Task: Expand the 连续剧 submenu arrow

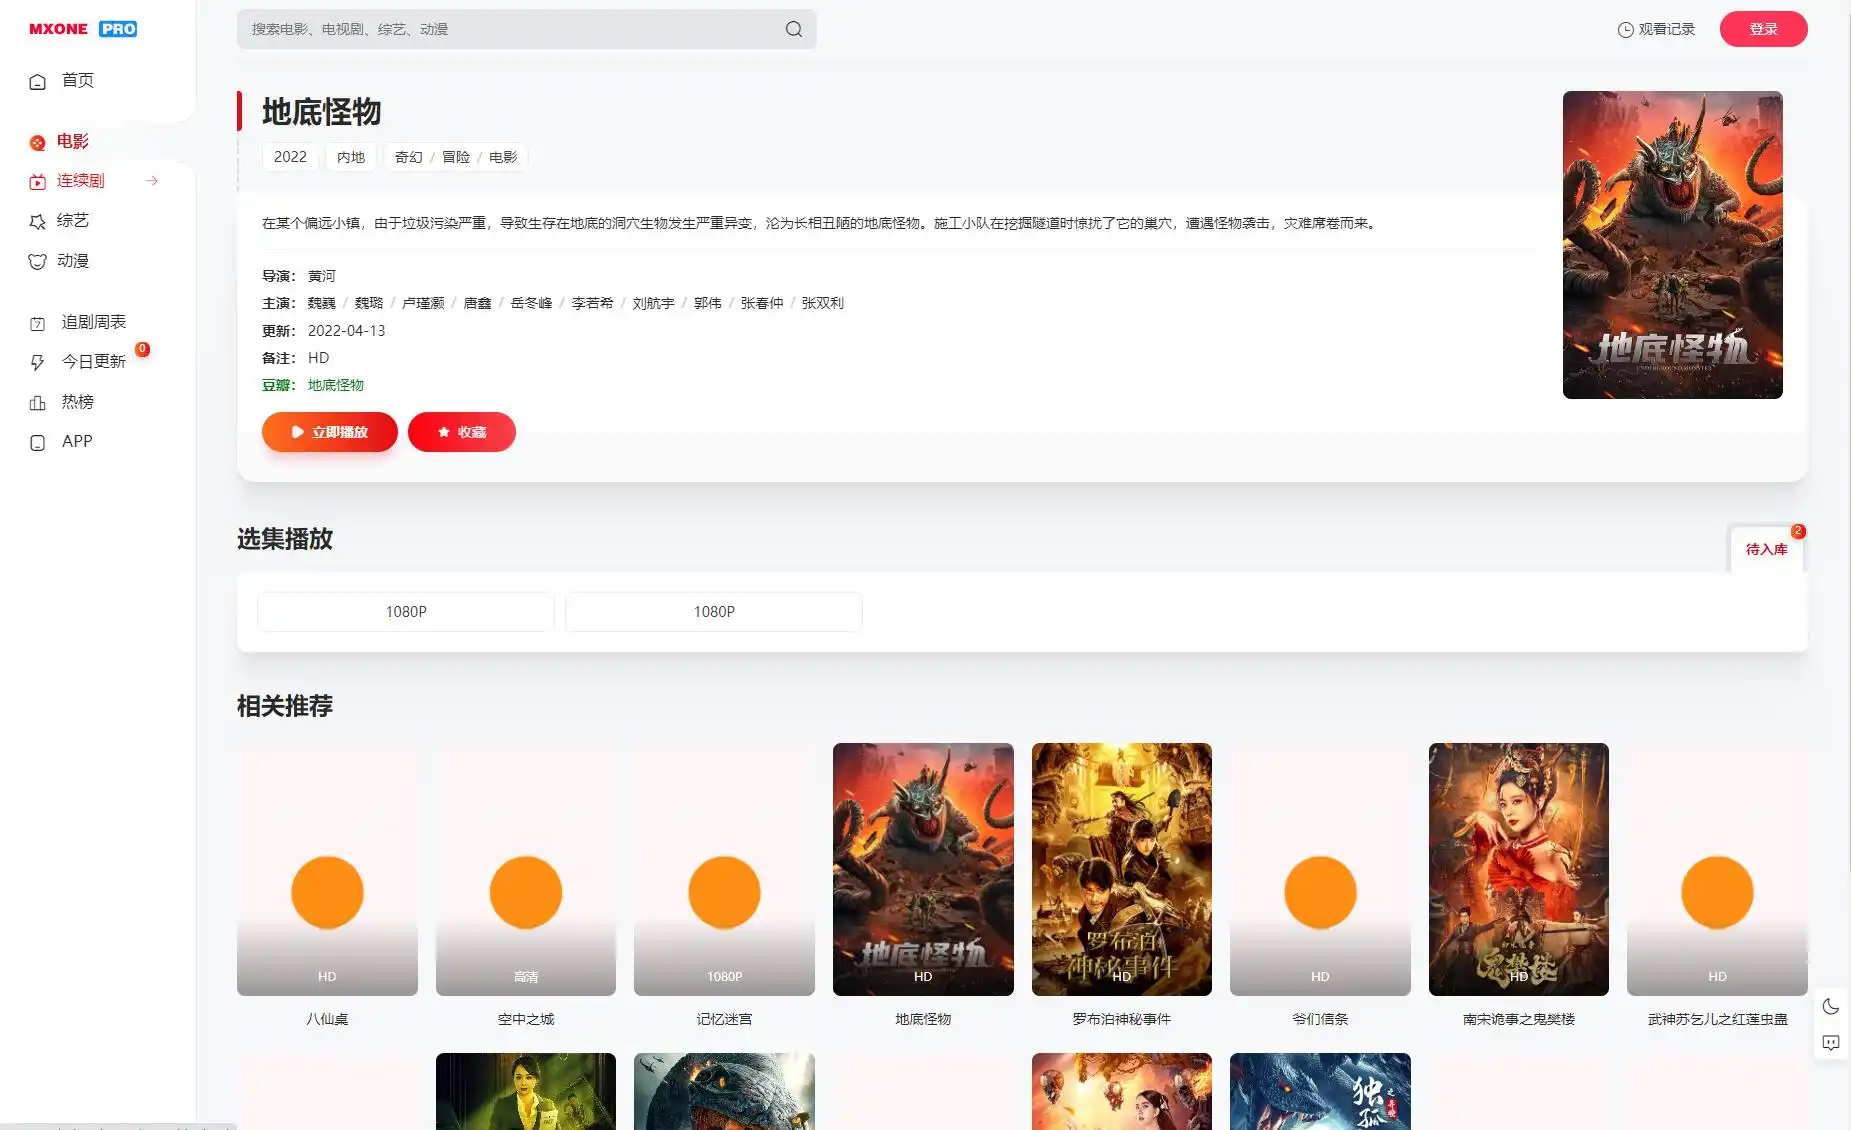Action: (152, 181)
